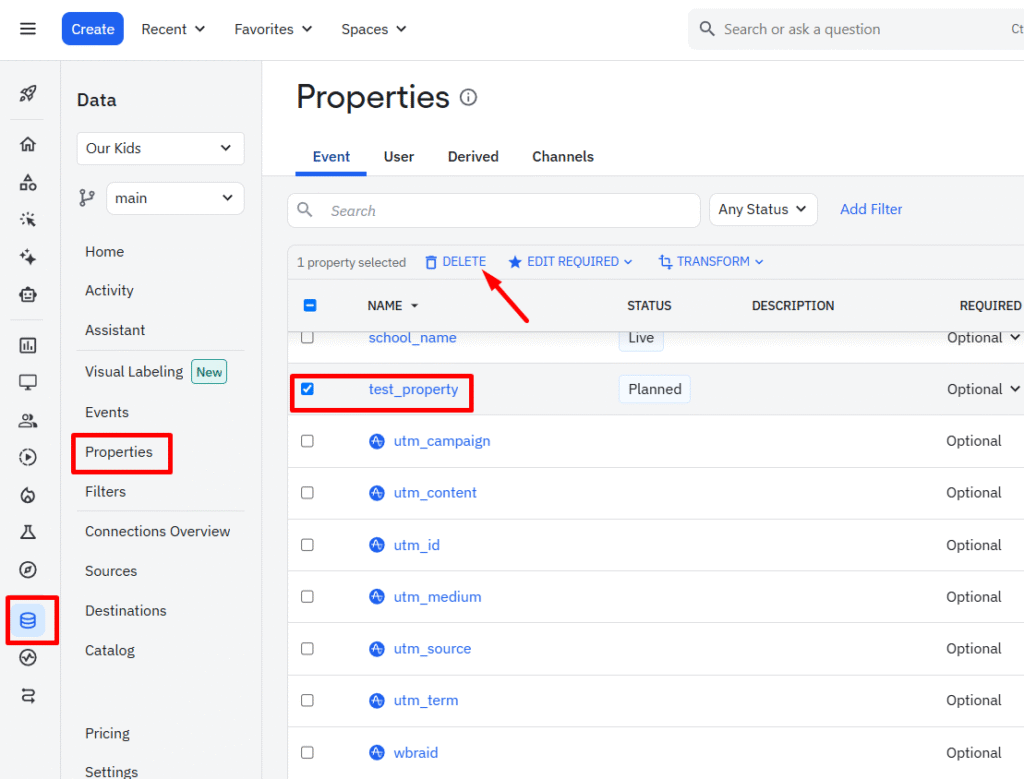Go to the home icon in the sidebar
This screenshot has width=1024, height=779.
pos(28,144)
